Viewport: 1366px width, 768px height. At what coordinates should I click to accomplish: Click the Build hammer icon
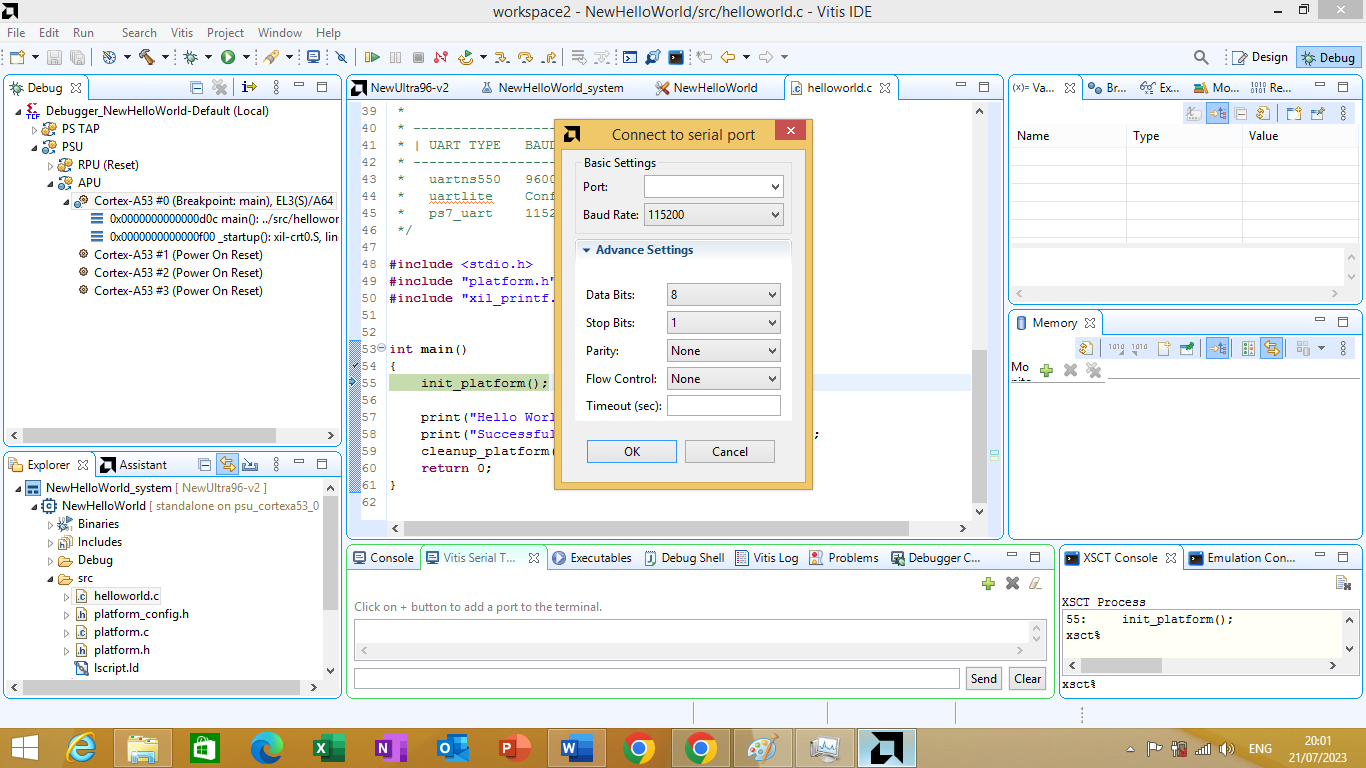pyautogui.click(x=146, y=57)
